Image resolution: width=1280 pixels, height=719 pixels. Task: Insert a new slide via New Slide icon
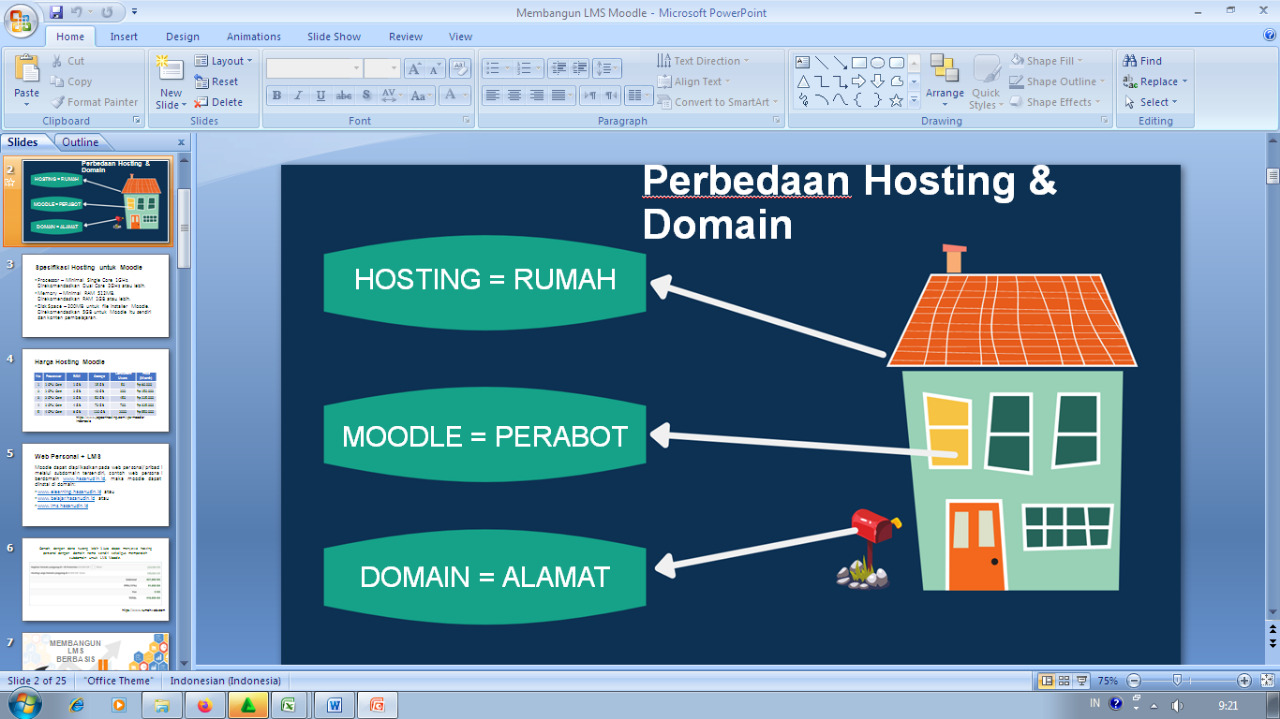pos(169,76)
